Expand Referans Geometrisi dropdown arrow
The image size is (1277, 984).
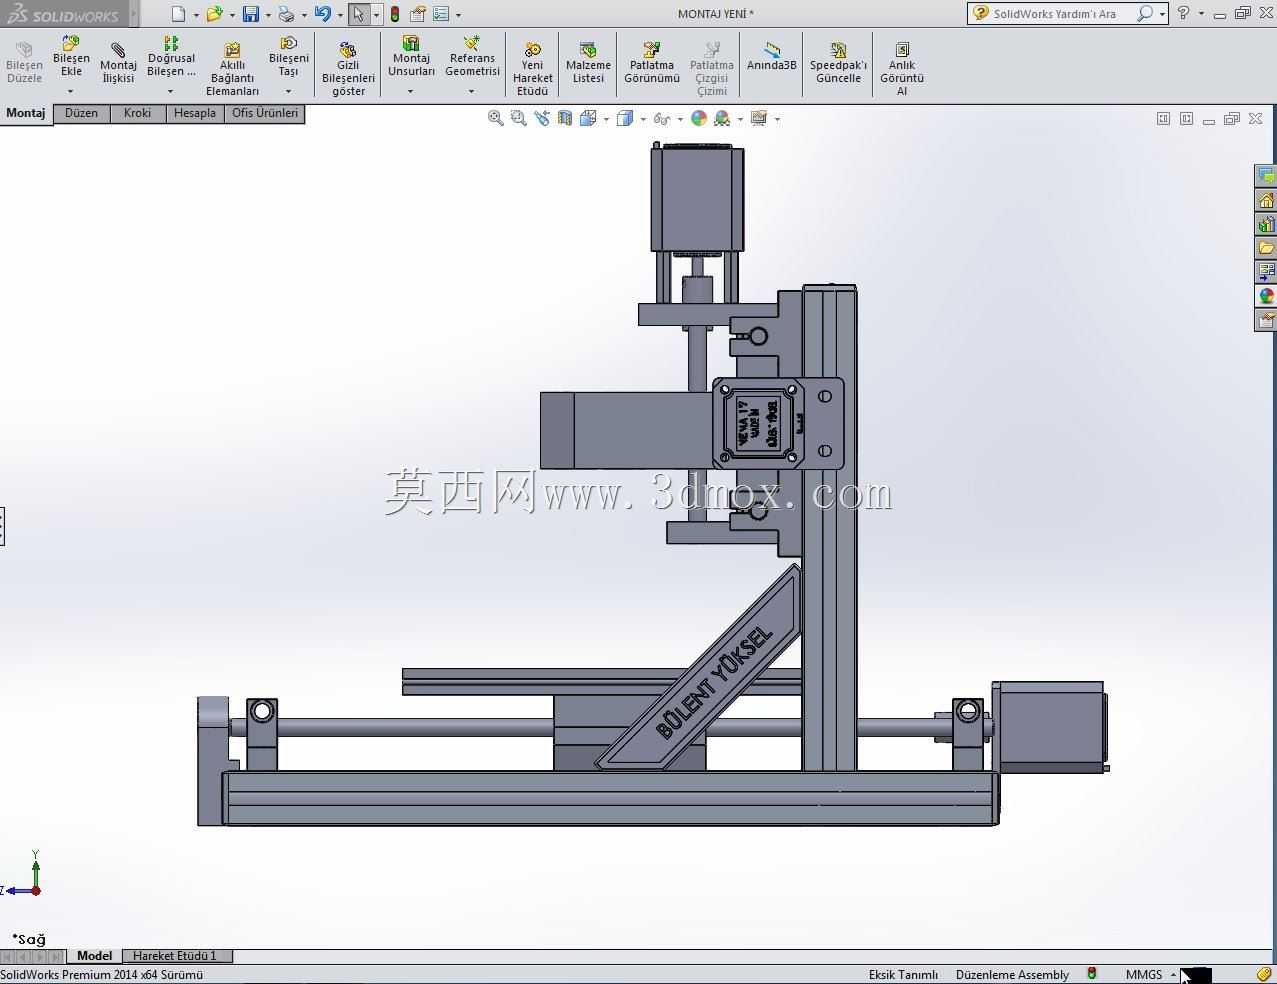pos(471,92)
